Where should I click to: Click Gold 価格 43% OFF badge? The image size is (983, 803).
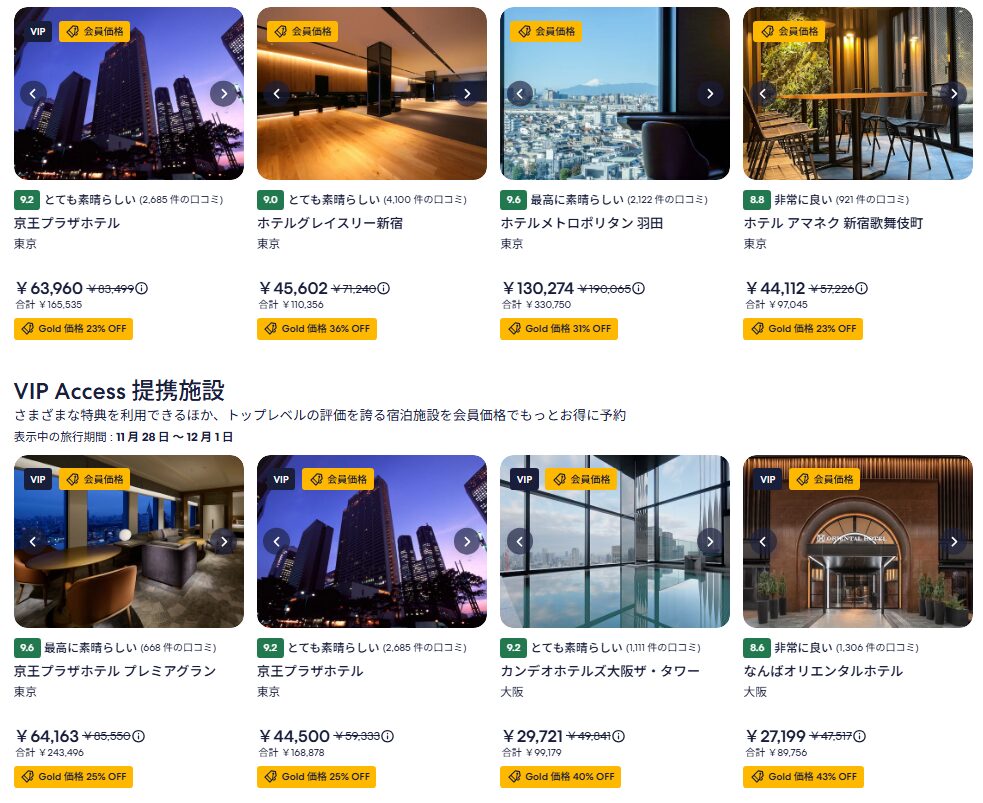pyautogui.click(x=803, y=776)
